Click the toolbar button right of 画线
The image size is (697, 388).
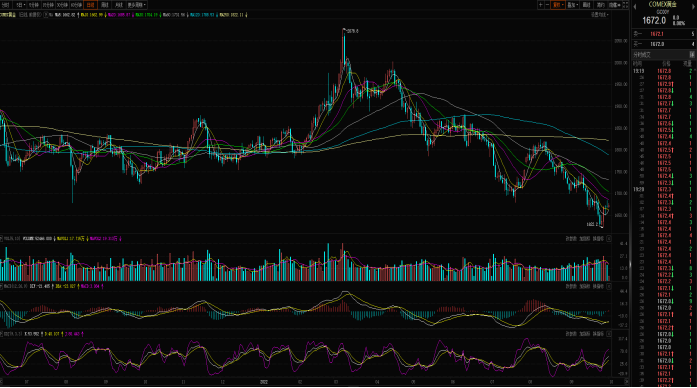coord(601,5)
